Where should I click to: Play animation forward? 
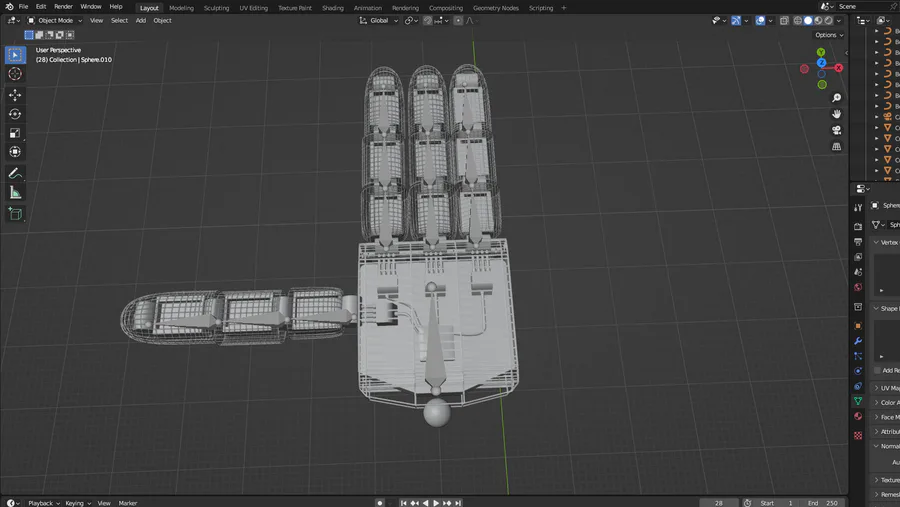coord(436,503)
